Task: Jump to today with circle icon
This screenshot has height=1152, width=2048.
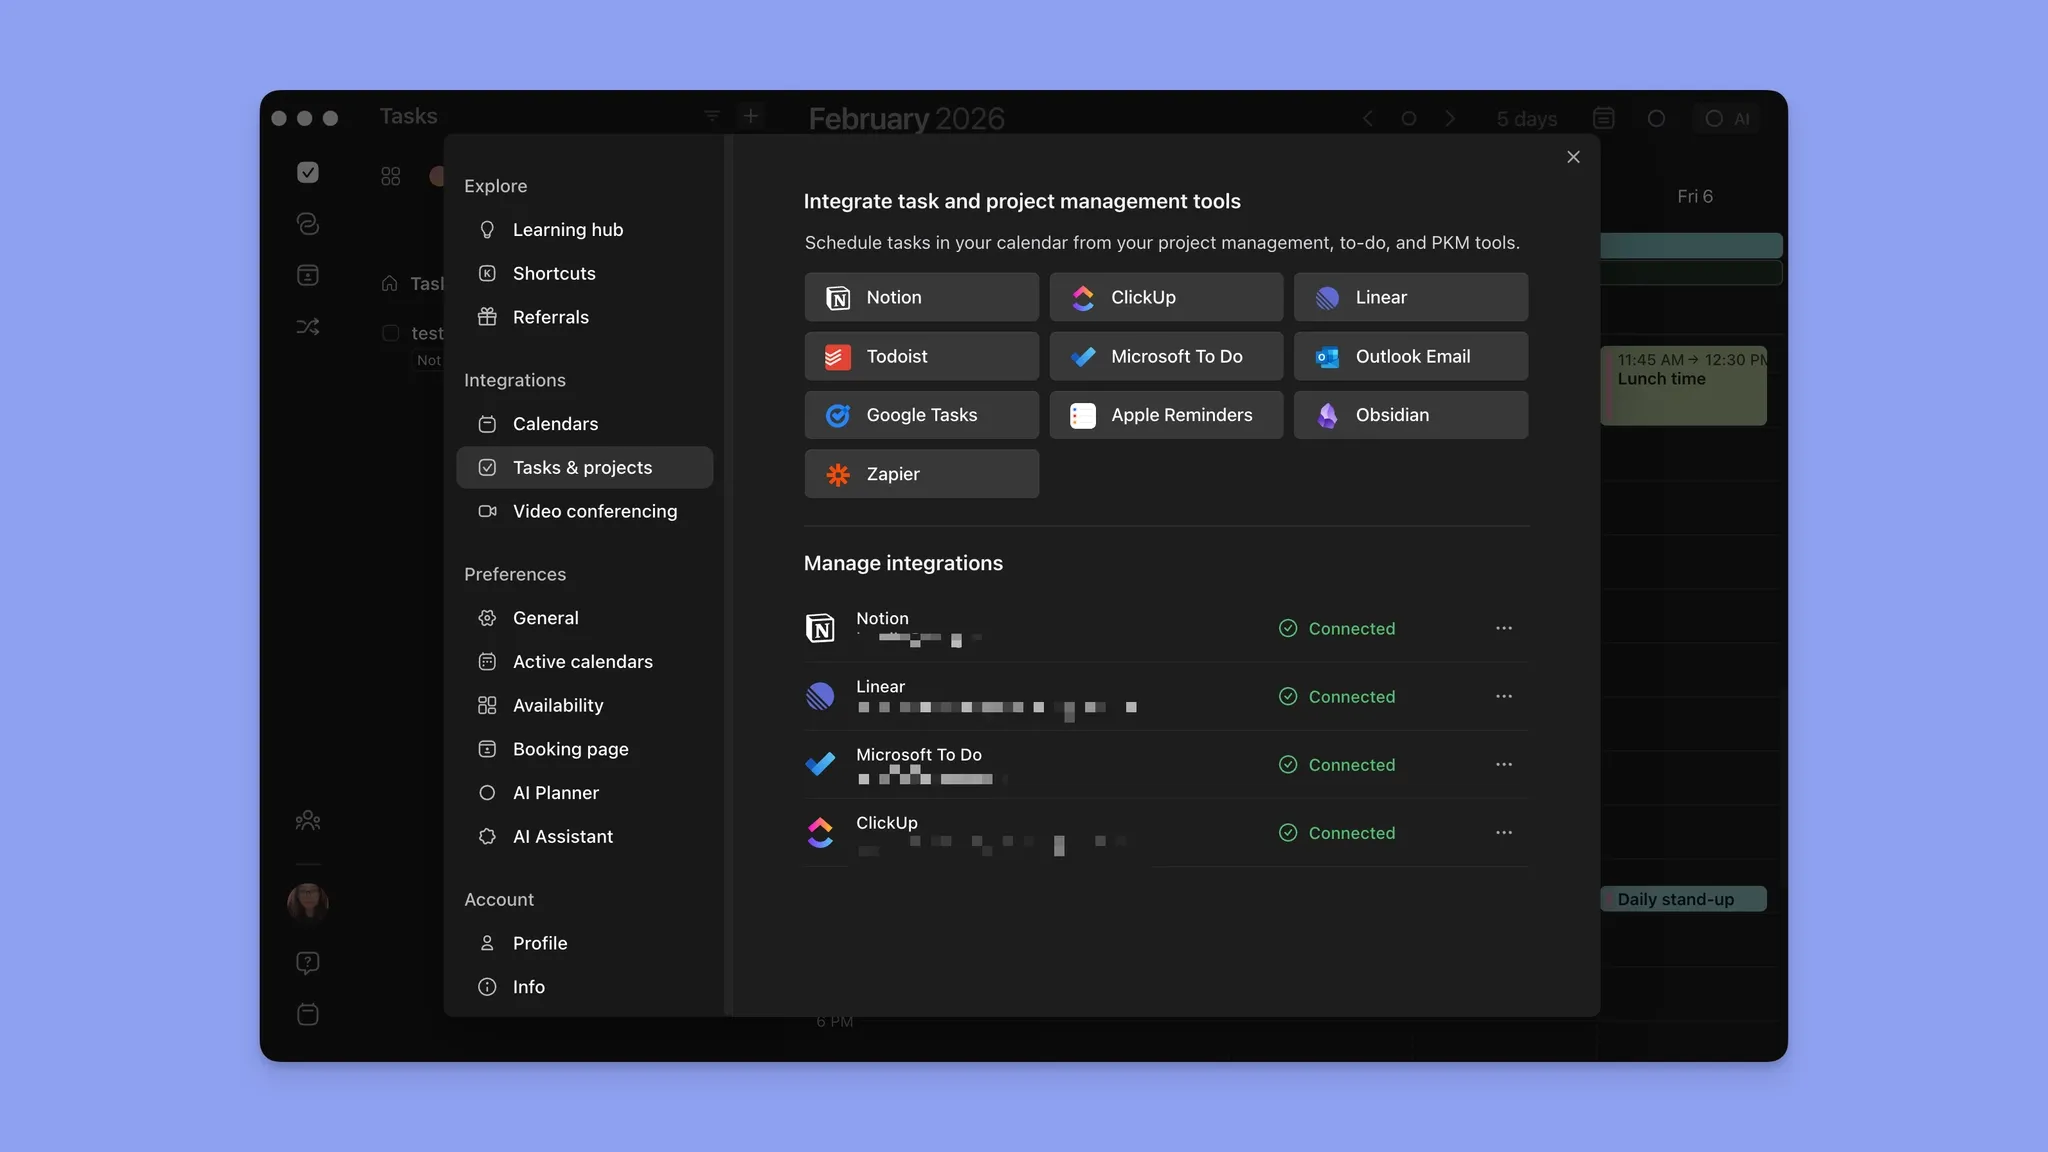Action: click(1409, 119)
